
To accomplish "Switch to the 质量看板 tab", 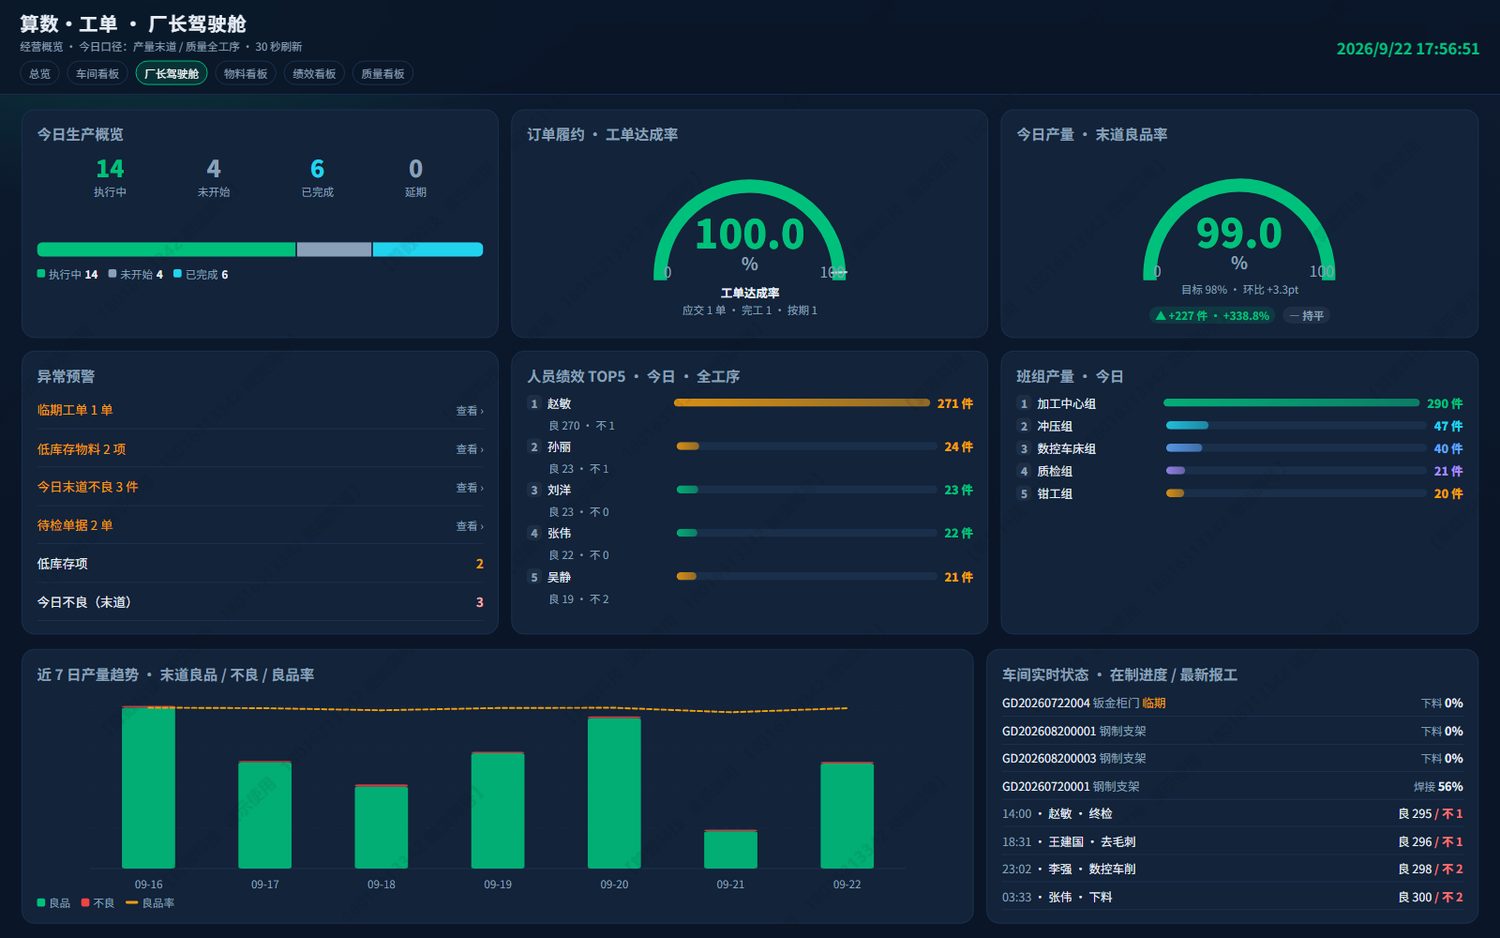I will [x=383, y=74].
